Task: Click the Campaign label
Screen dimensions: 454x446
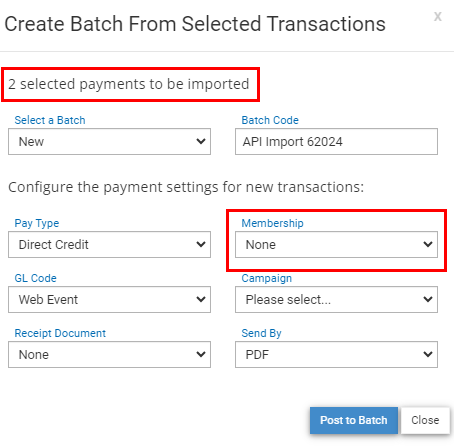Action: 267,278
